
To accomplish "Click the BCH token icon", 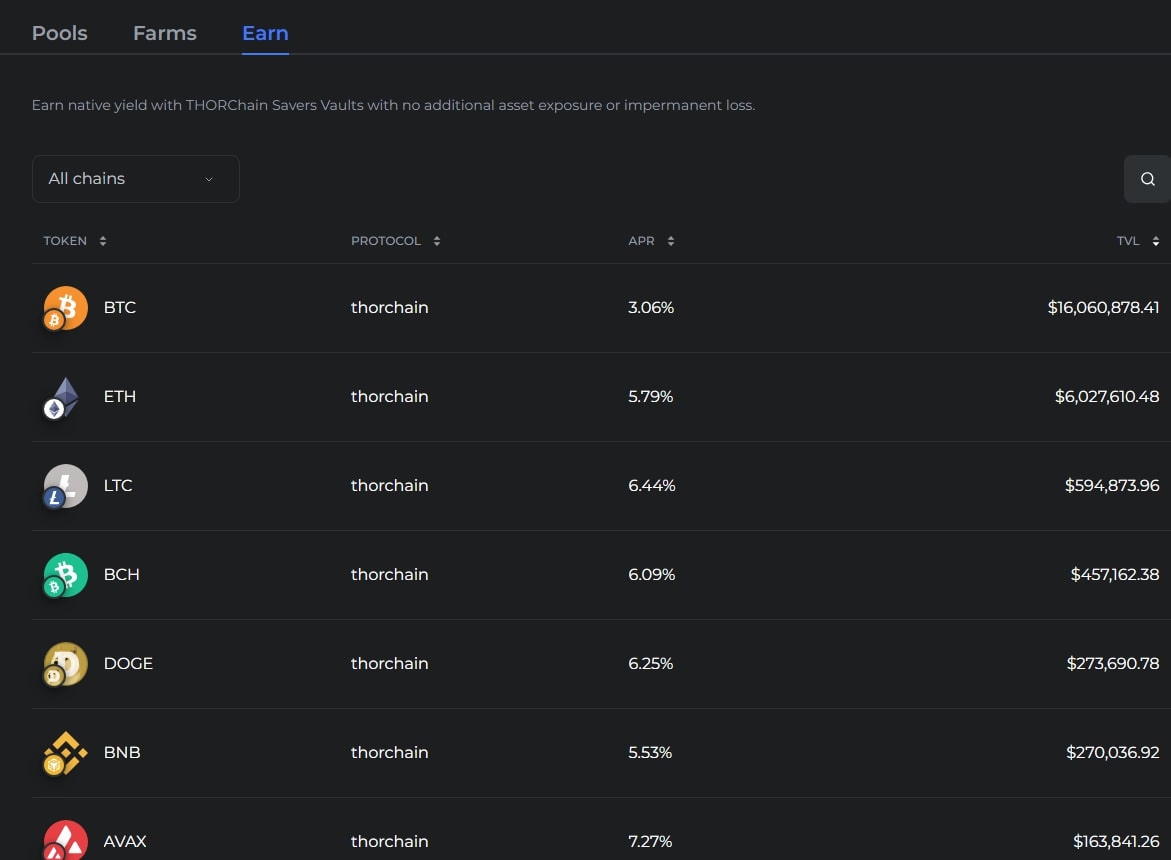I will click(x=65, y=575).
